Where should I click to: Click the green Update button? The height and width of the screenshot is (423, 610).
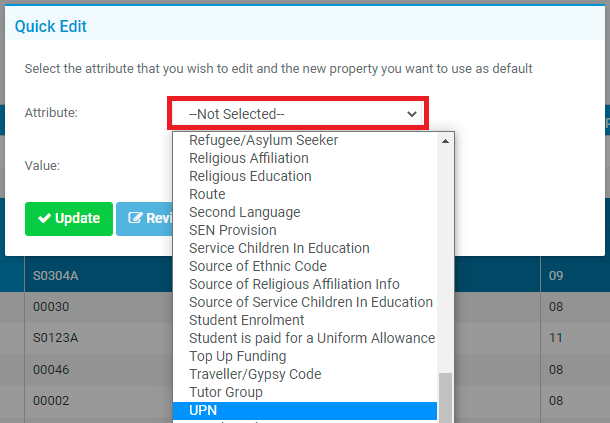pos(69,219)
